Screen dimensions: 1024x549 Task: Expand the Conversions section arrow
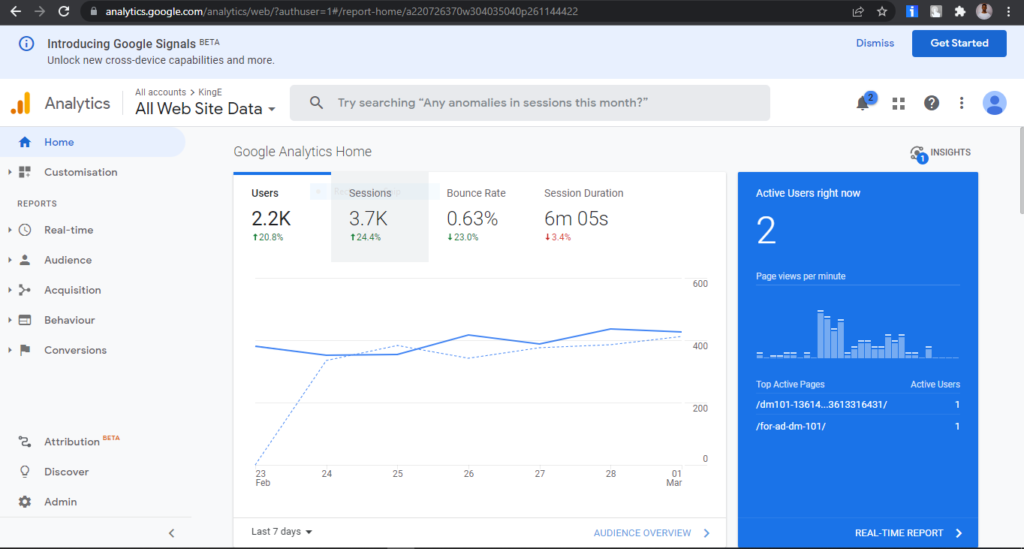click(x=9, y=350)
